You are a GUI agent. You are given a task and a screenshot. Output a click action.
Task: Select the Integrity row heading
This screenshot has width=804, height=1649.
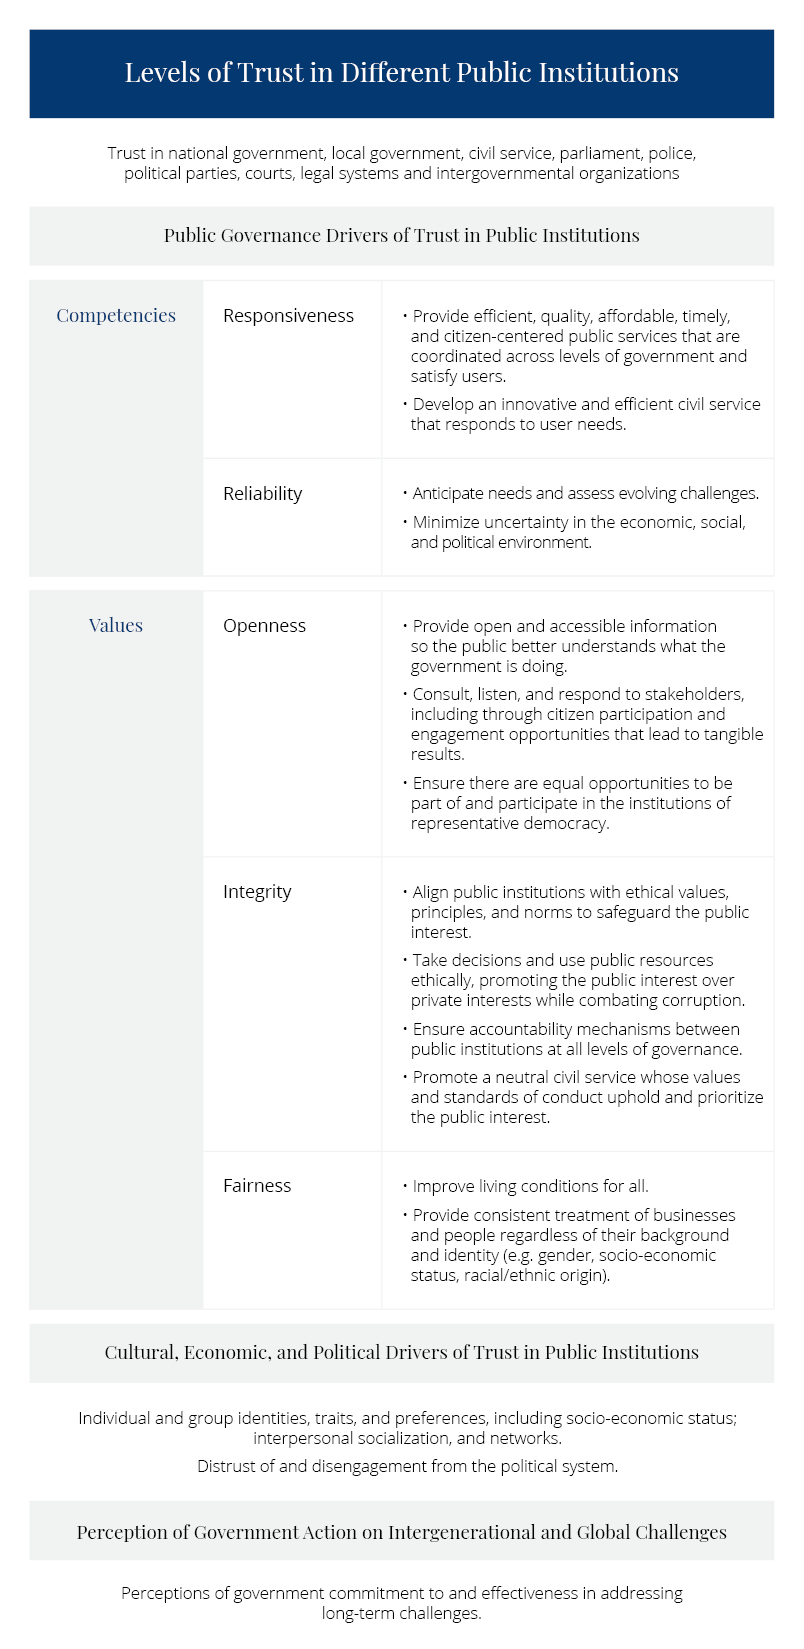point(257,892)
